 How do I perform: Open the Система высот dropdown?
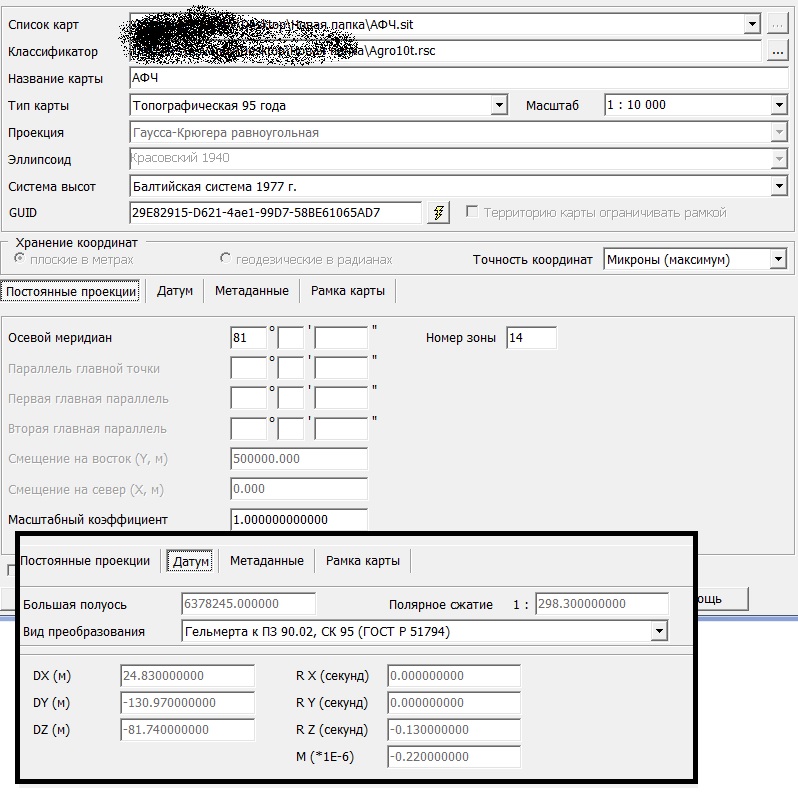coord(779,186)
